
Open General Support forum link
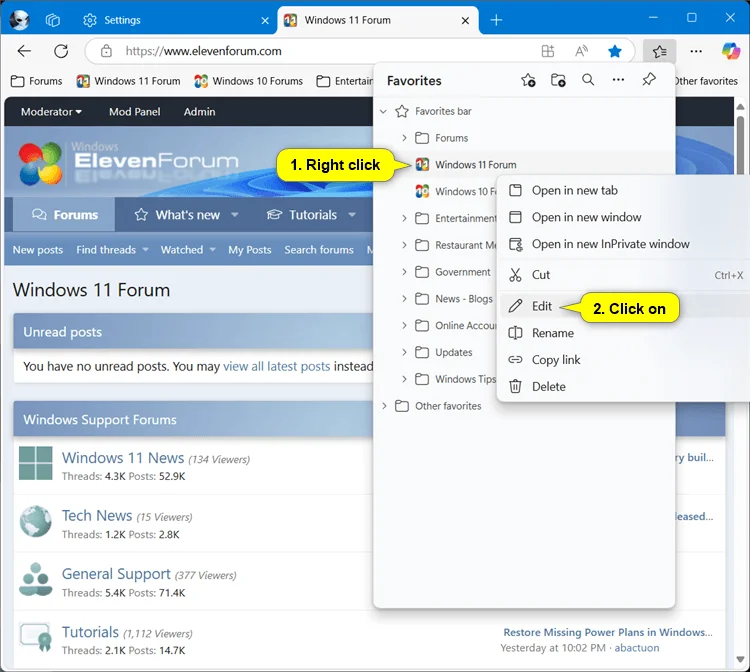[116, 573]
